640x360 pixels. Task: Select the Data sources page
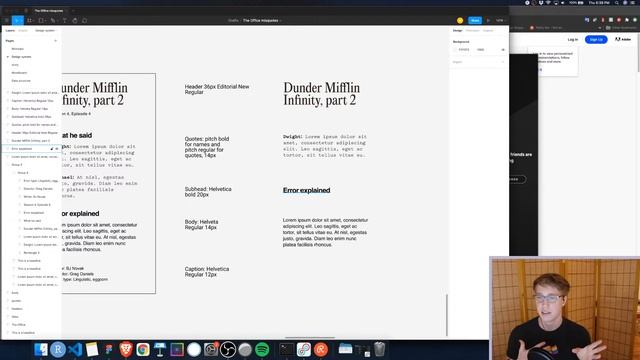21,81
